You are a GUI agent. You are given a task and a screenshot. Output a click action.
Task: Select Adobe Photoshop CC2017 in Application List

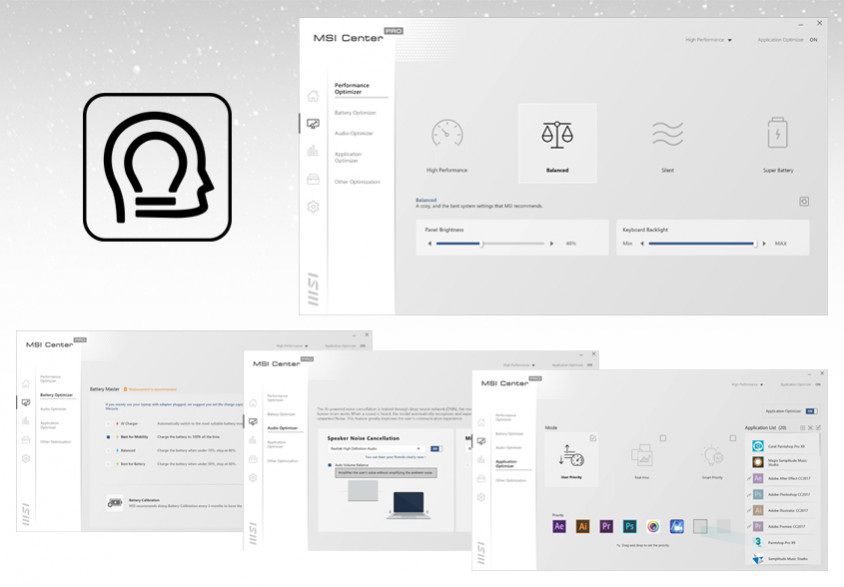(782, 494)
